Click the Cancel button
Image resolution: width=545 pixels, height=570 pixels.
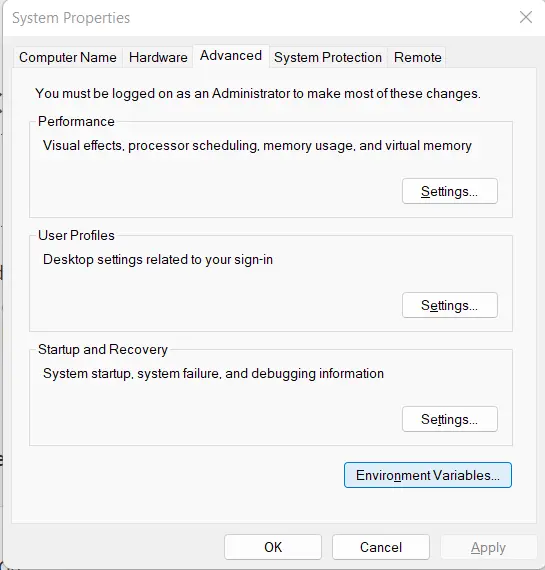click(381, 547)
